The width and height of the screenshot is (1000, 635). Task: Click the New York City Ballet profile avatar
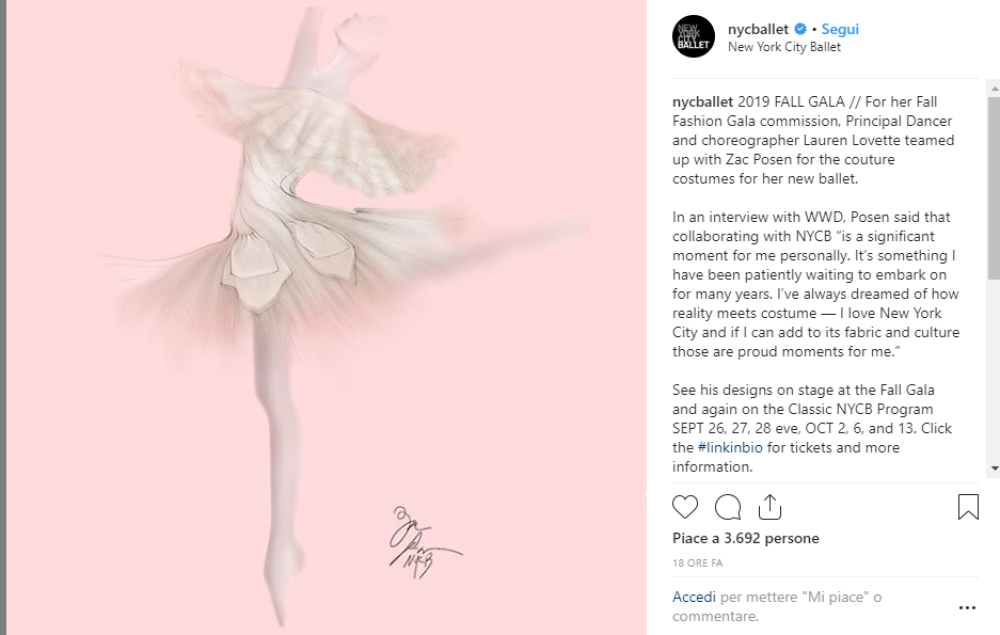click(x=693, y=36)
